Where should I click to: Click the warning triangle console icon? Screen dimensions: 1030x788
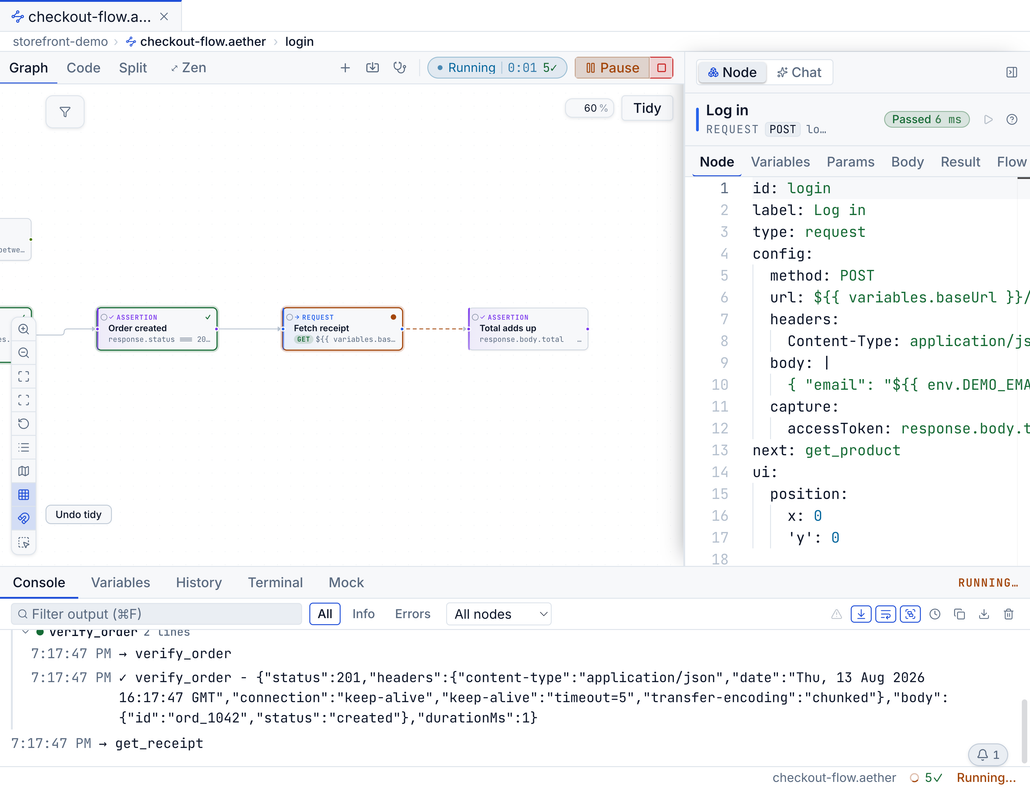coord(836,615)
